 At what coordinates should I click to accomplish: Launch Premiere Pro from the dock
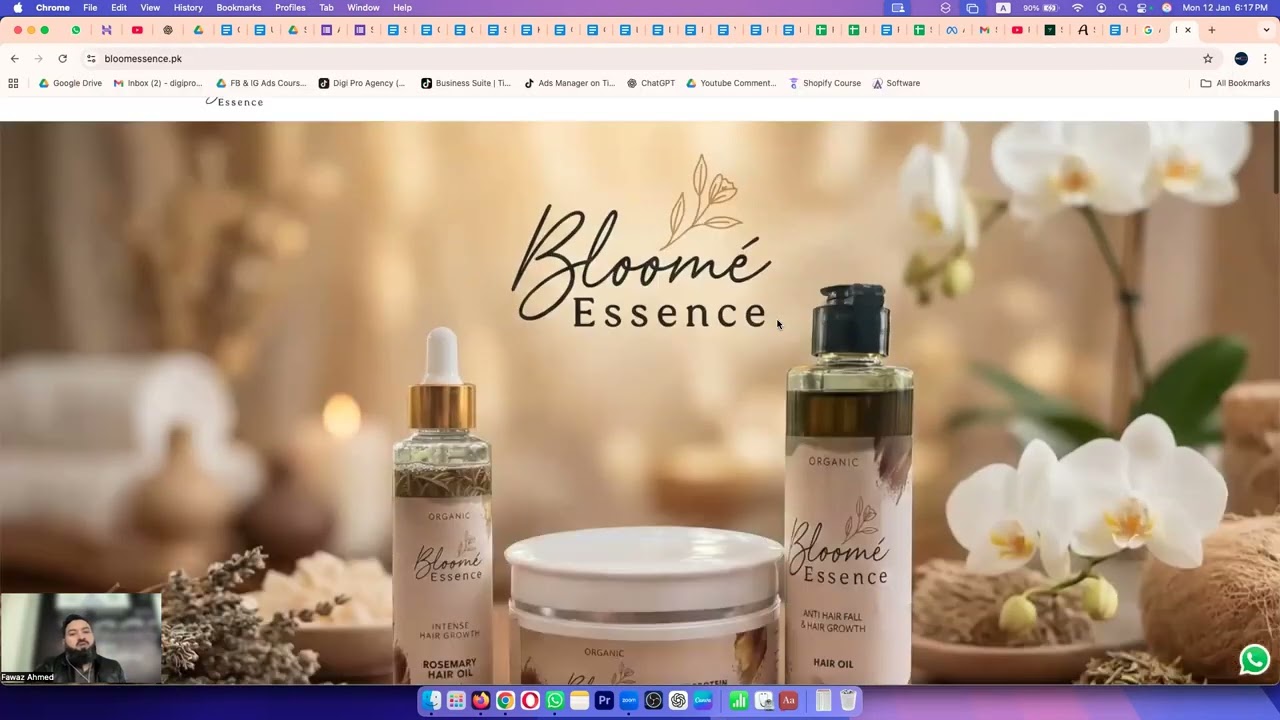604,701
